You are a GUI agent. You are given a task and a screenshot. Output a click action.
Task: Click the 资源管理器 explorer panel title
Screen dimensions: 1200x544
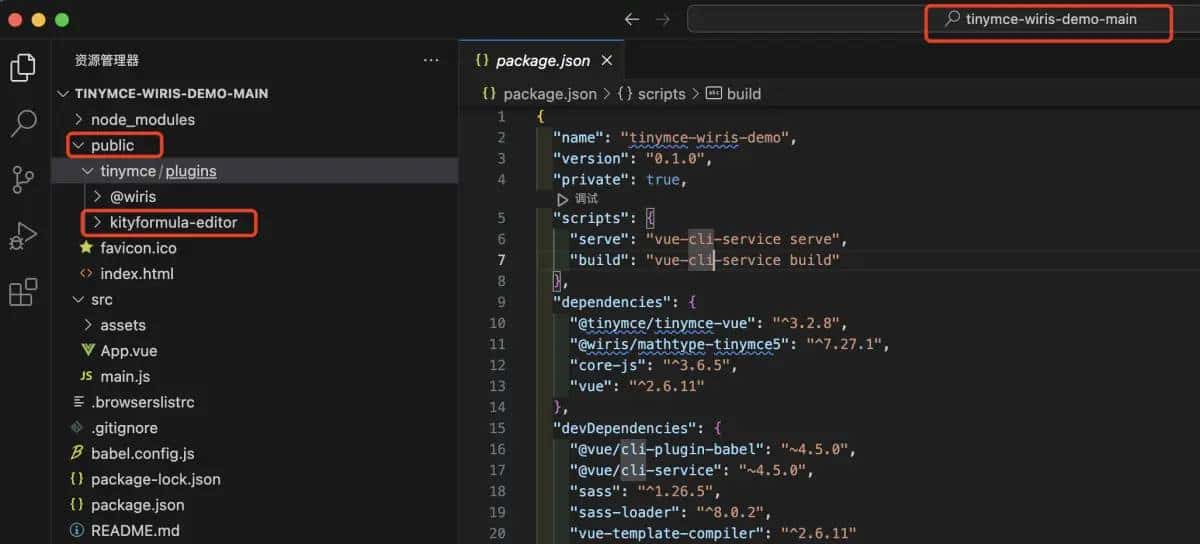click(x=107, y=60)
